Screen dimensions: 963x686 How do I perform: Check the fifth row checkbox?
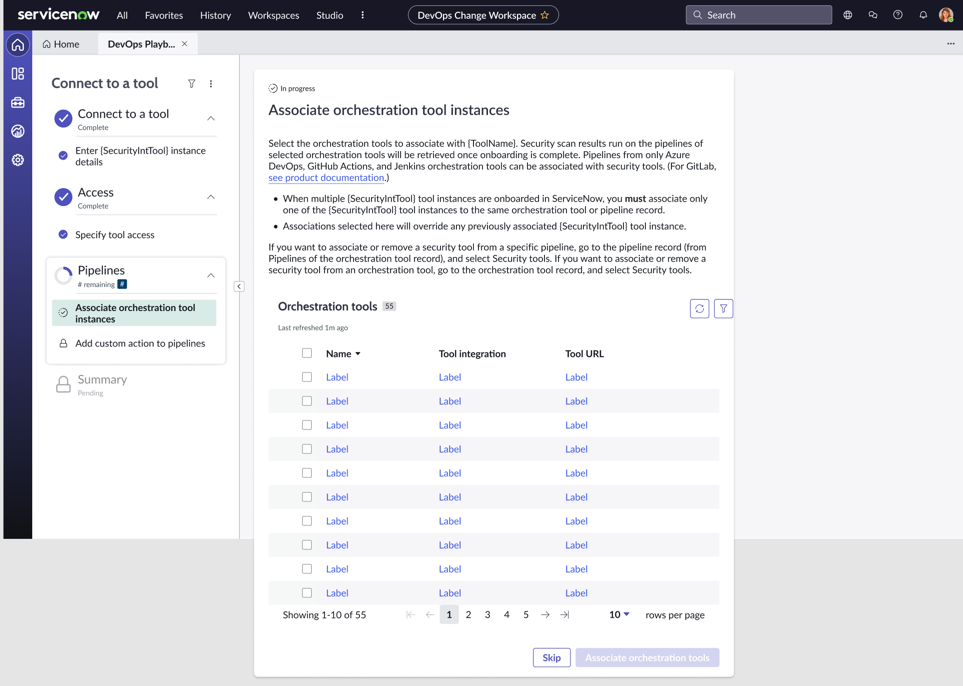point(306,473)
